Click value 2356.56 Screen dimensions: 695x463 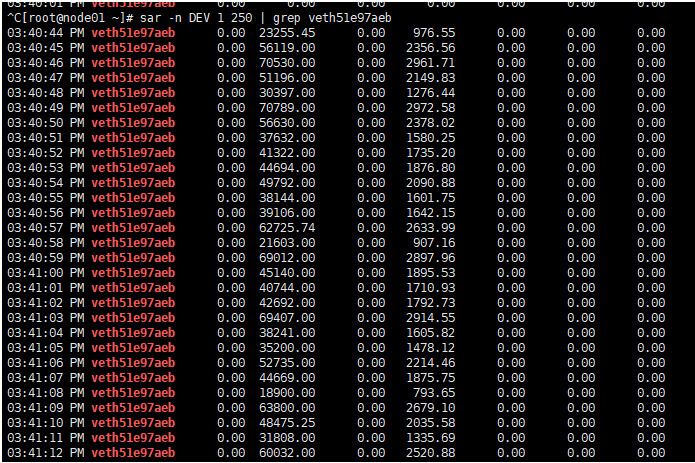pyautogui.click(x=431, y=48)
